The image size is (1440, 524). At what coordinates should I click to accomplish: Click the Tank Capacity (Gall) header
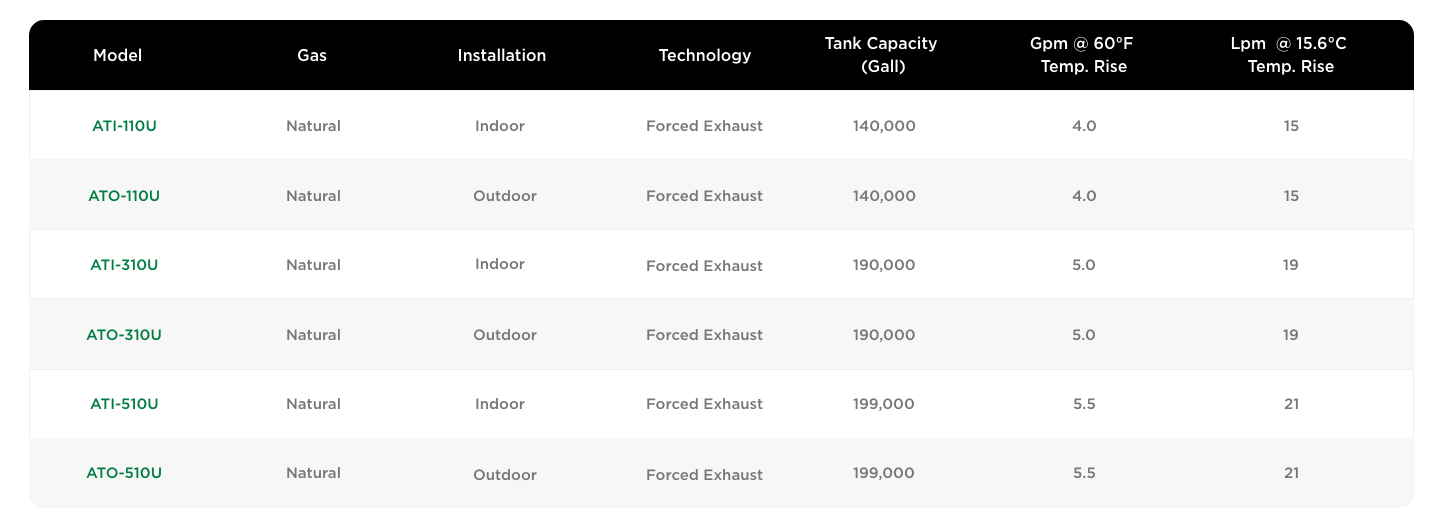[881, 55]
